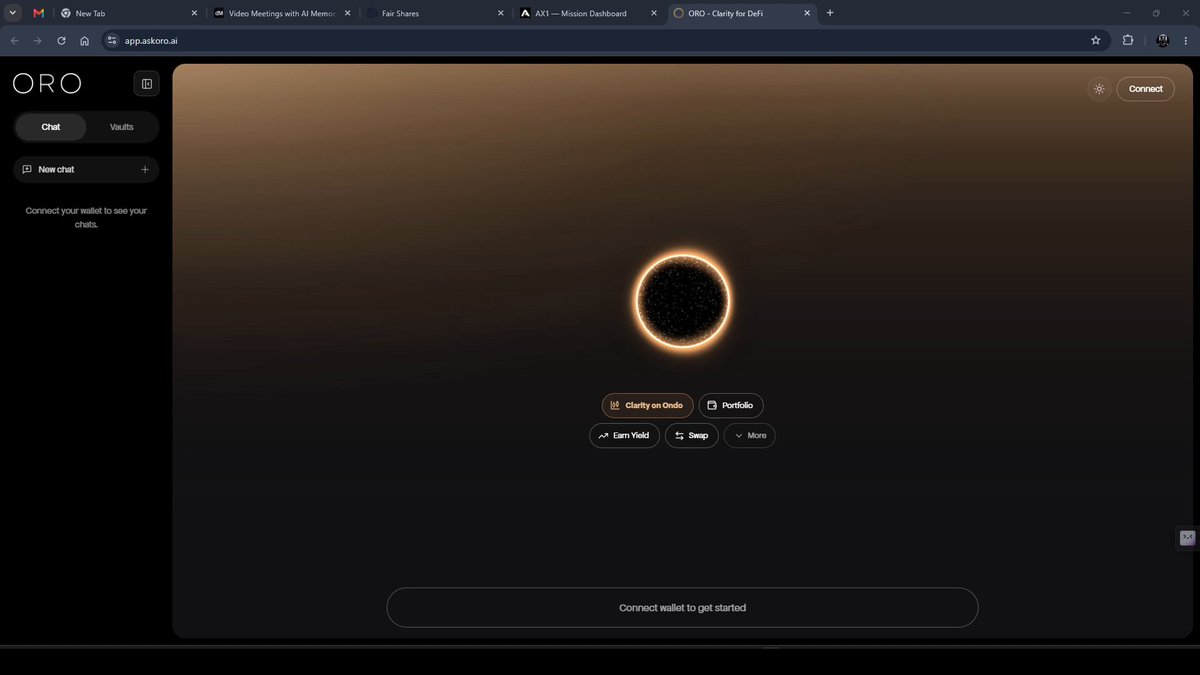Click the Connect wallet button

[x=1145, y=89]
